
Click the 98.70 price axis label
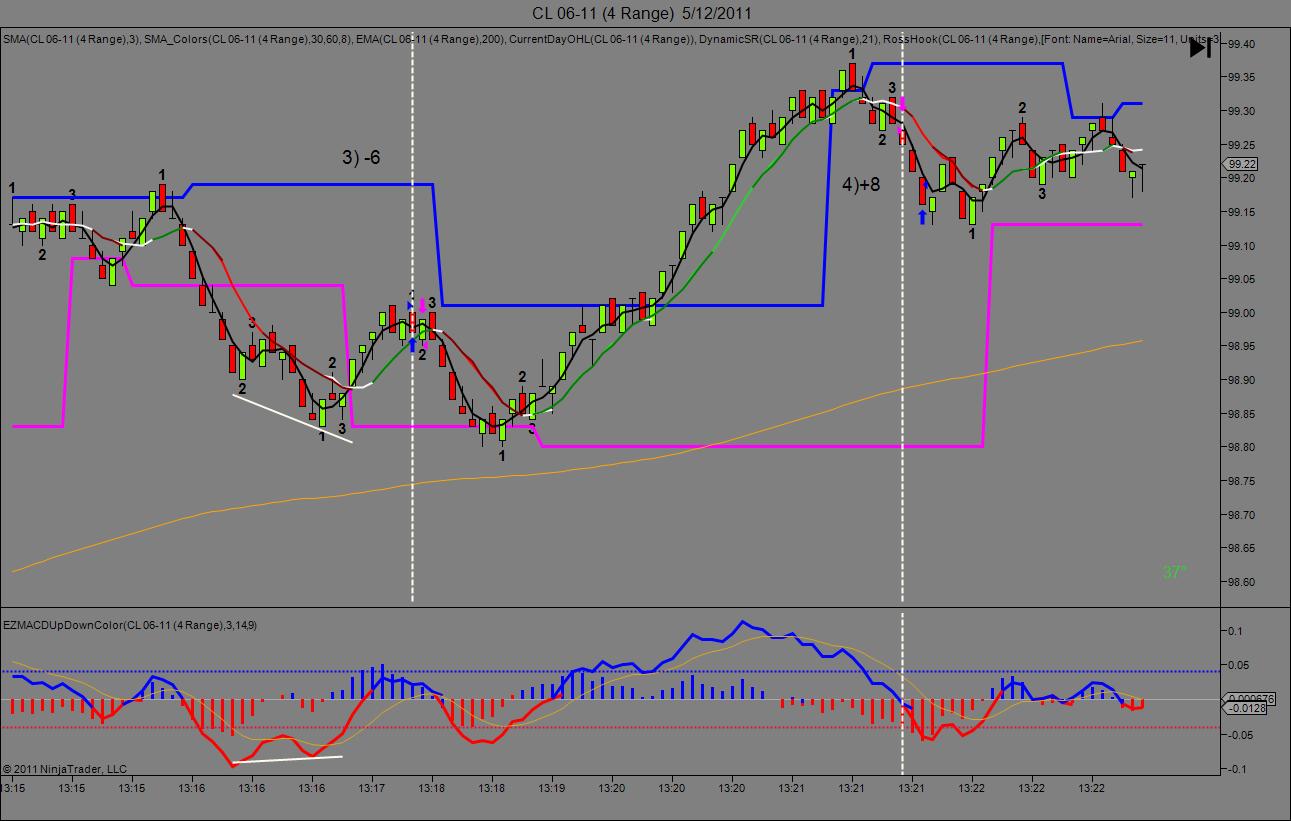[1243, 515]
